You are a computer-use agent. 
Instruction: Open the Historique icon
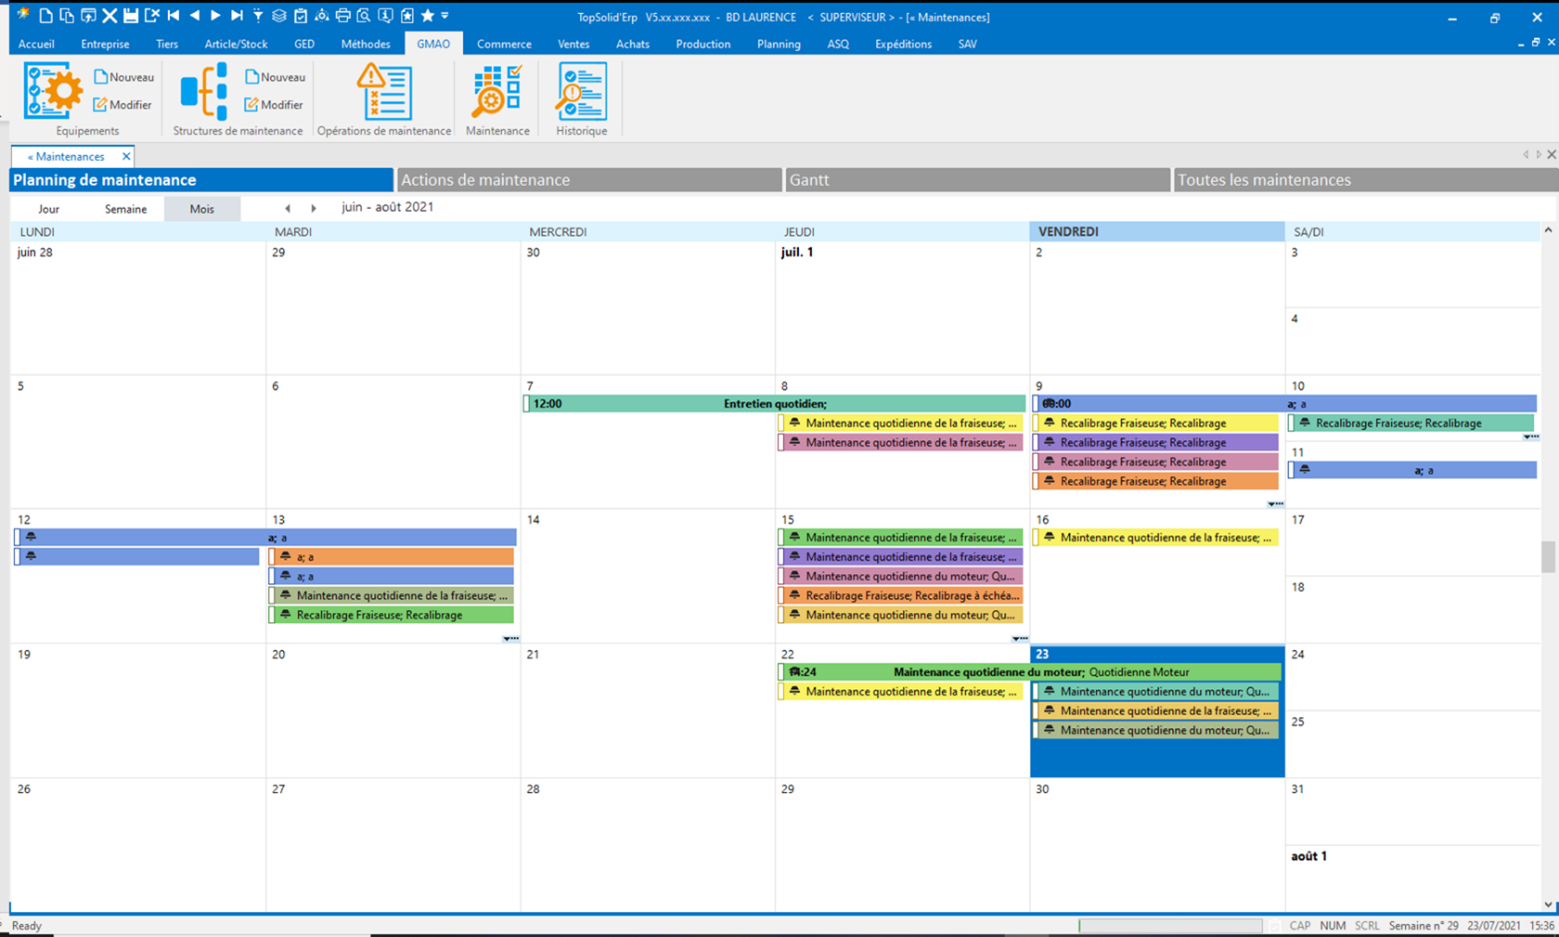581,91
